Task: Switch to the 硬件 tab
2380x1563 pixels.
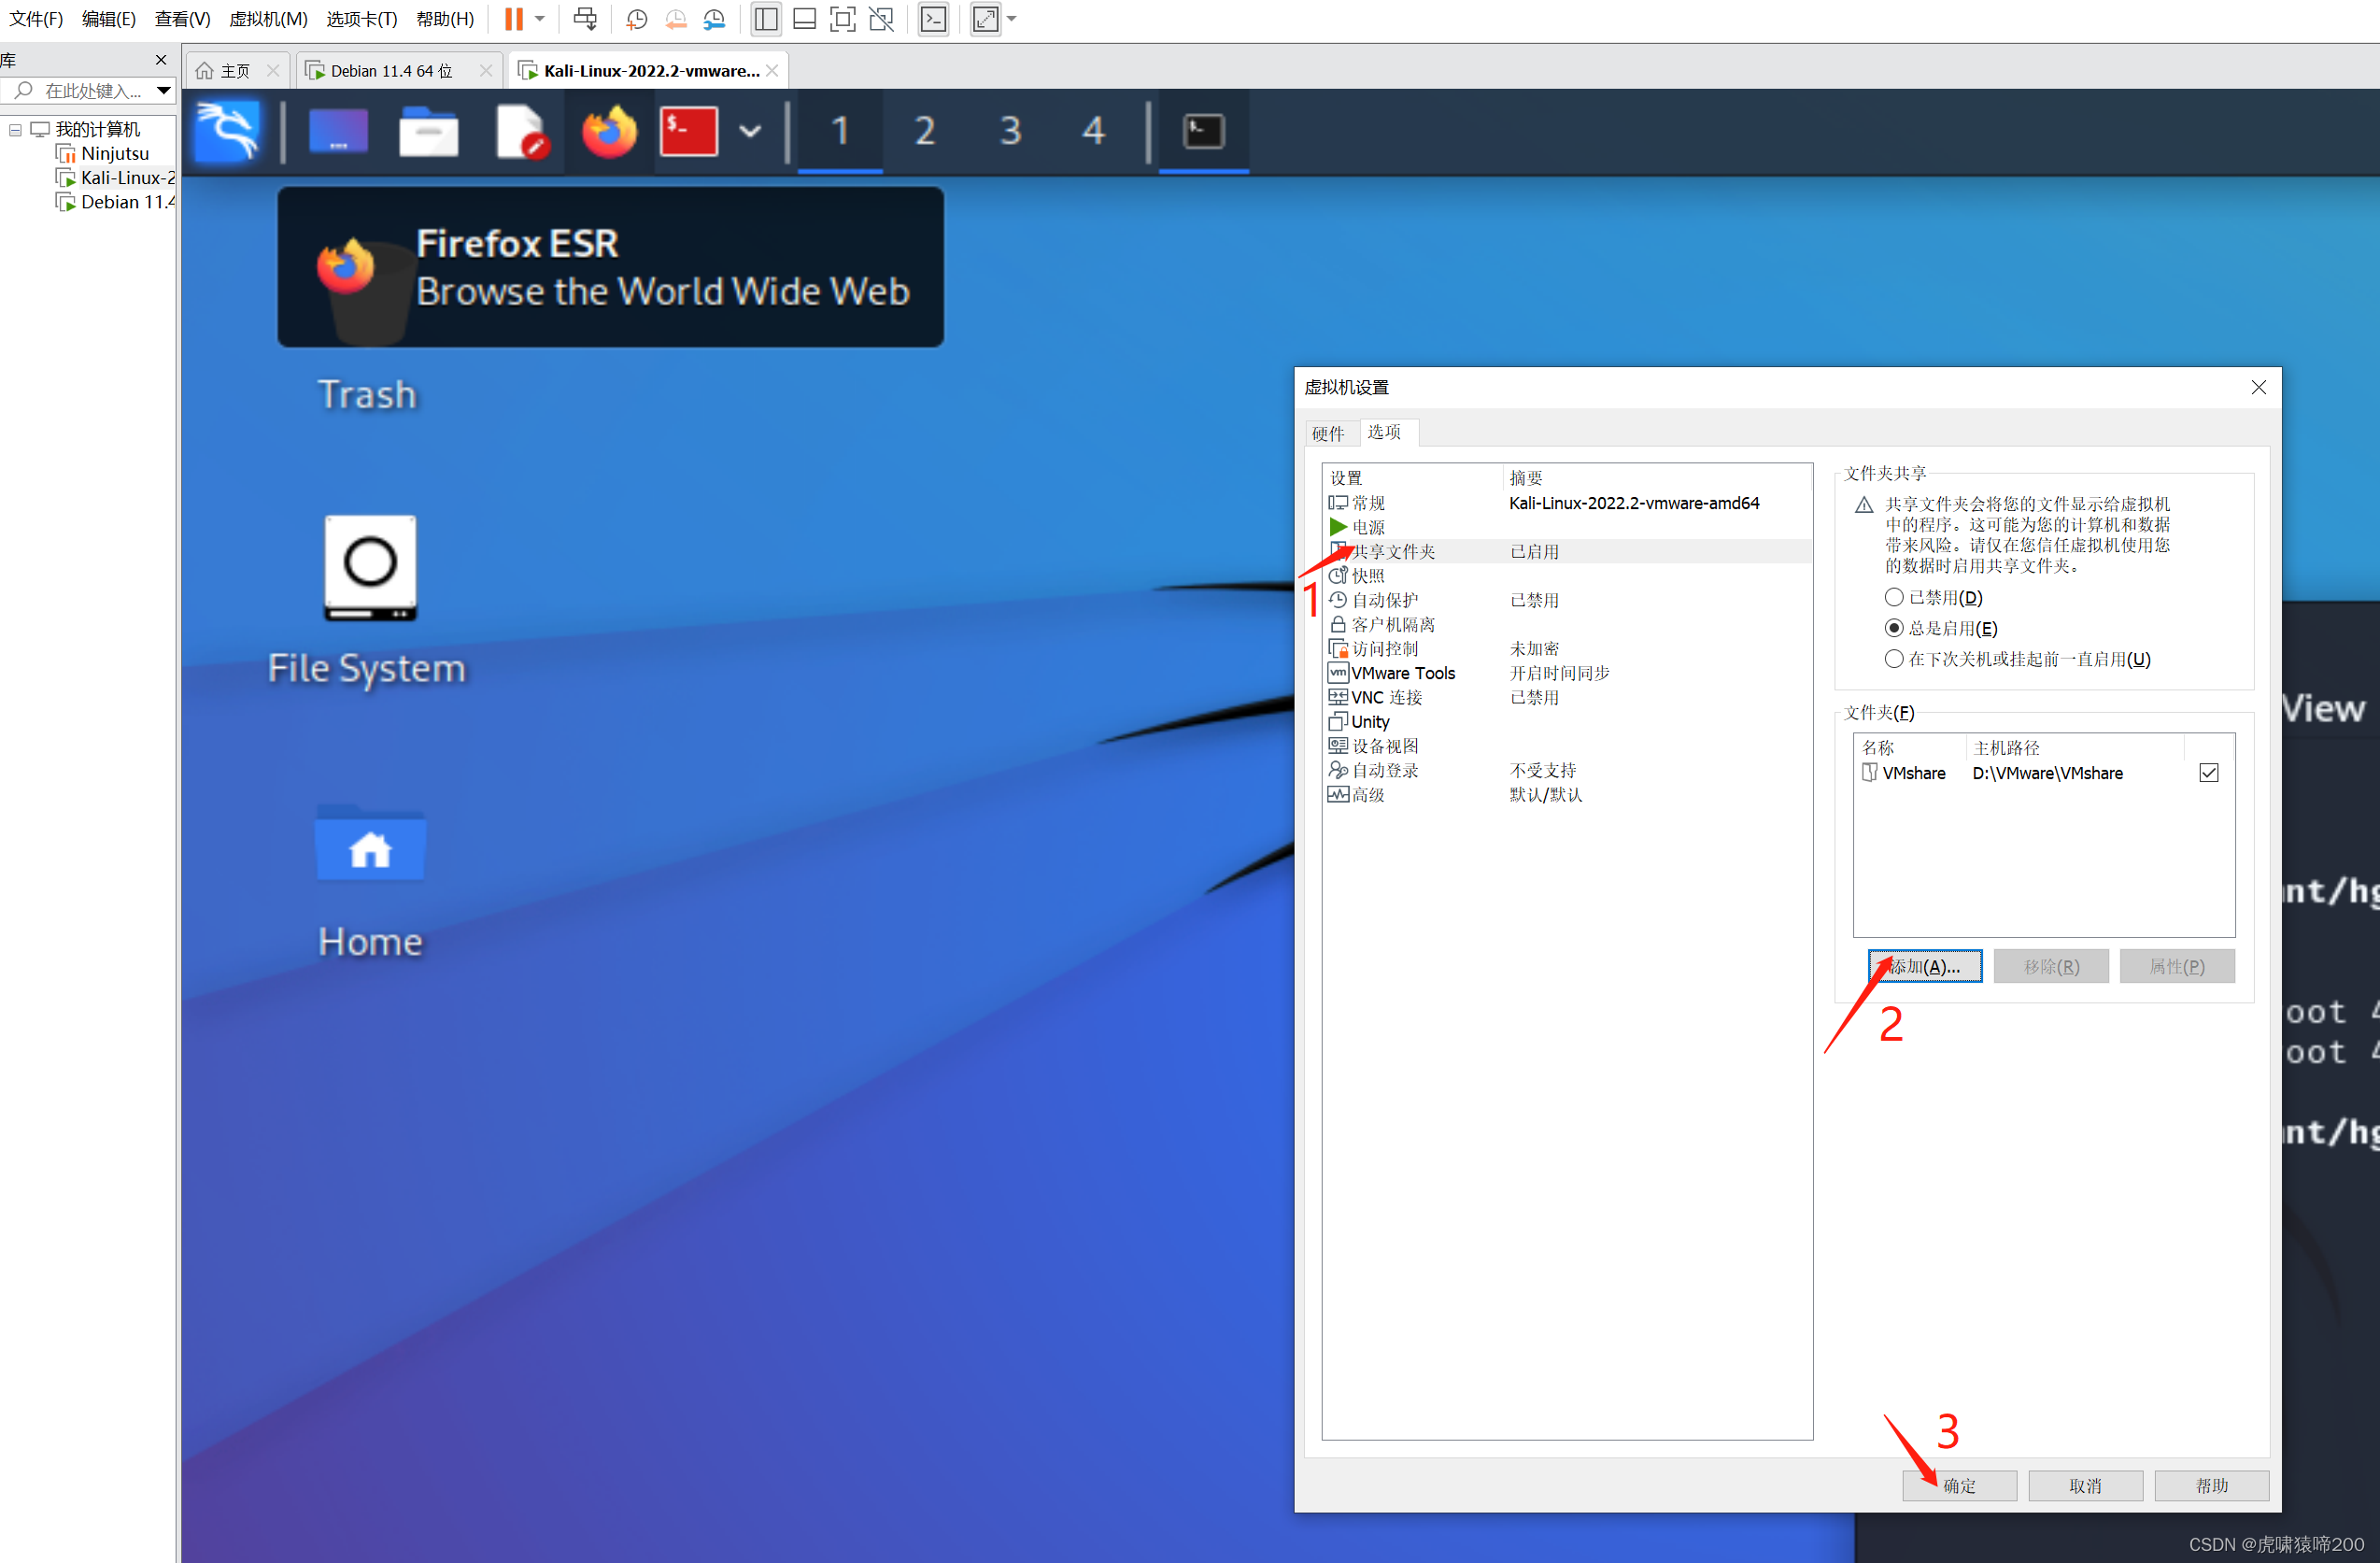Action: point(1328,434)
